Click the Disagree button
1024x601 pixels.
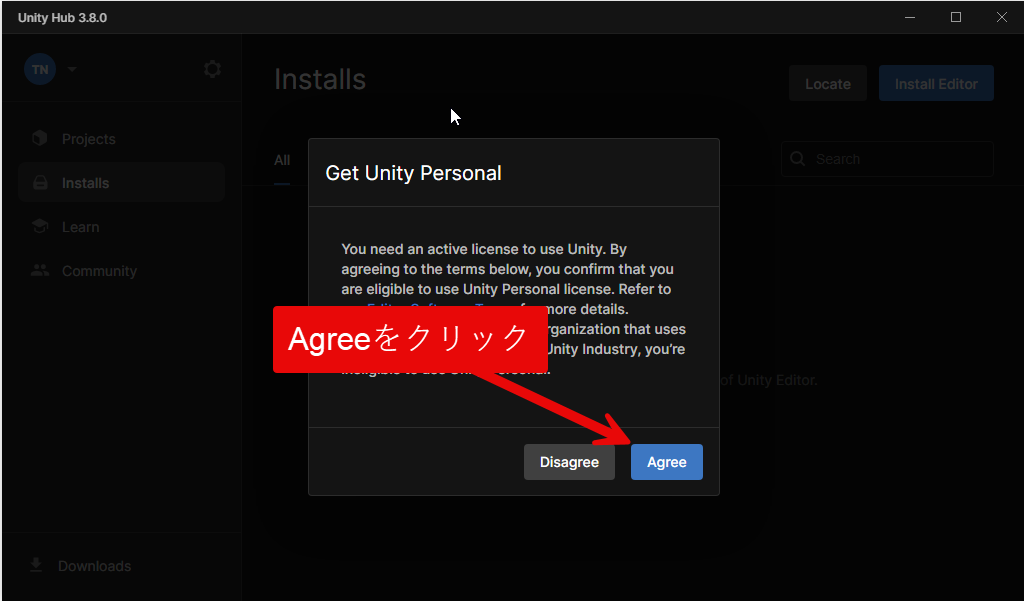pos(569,462)
